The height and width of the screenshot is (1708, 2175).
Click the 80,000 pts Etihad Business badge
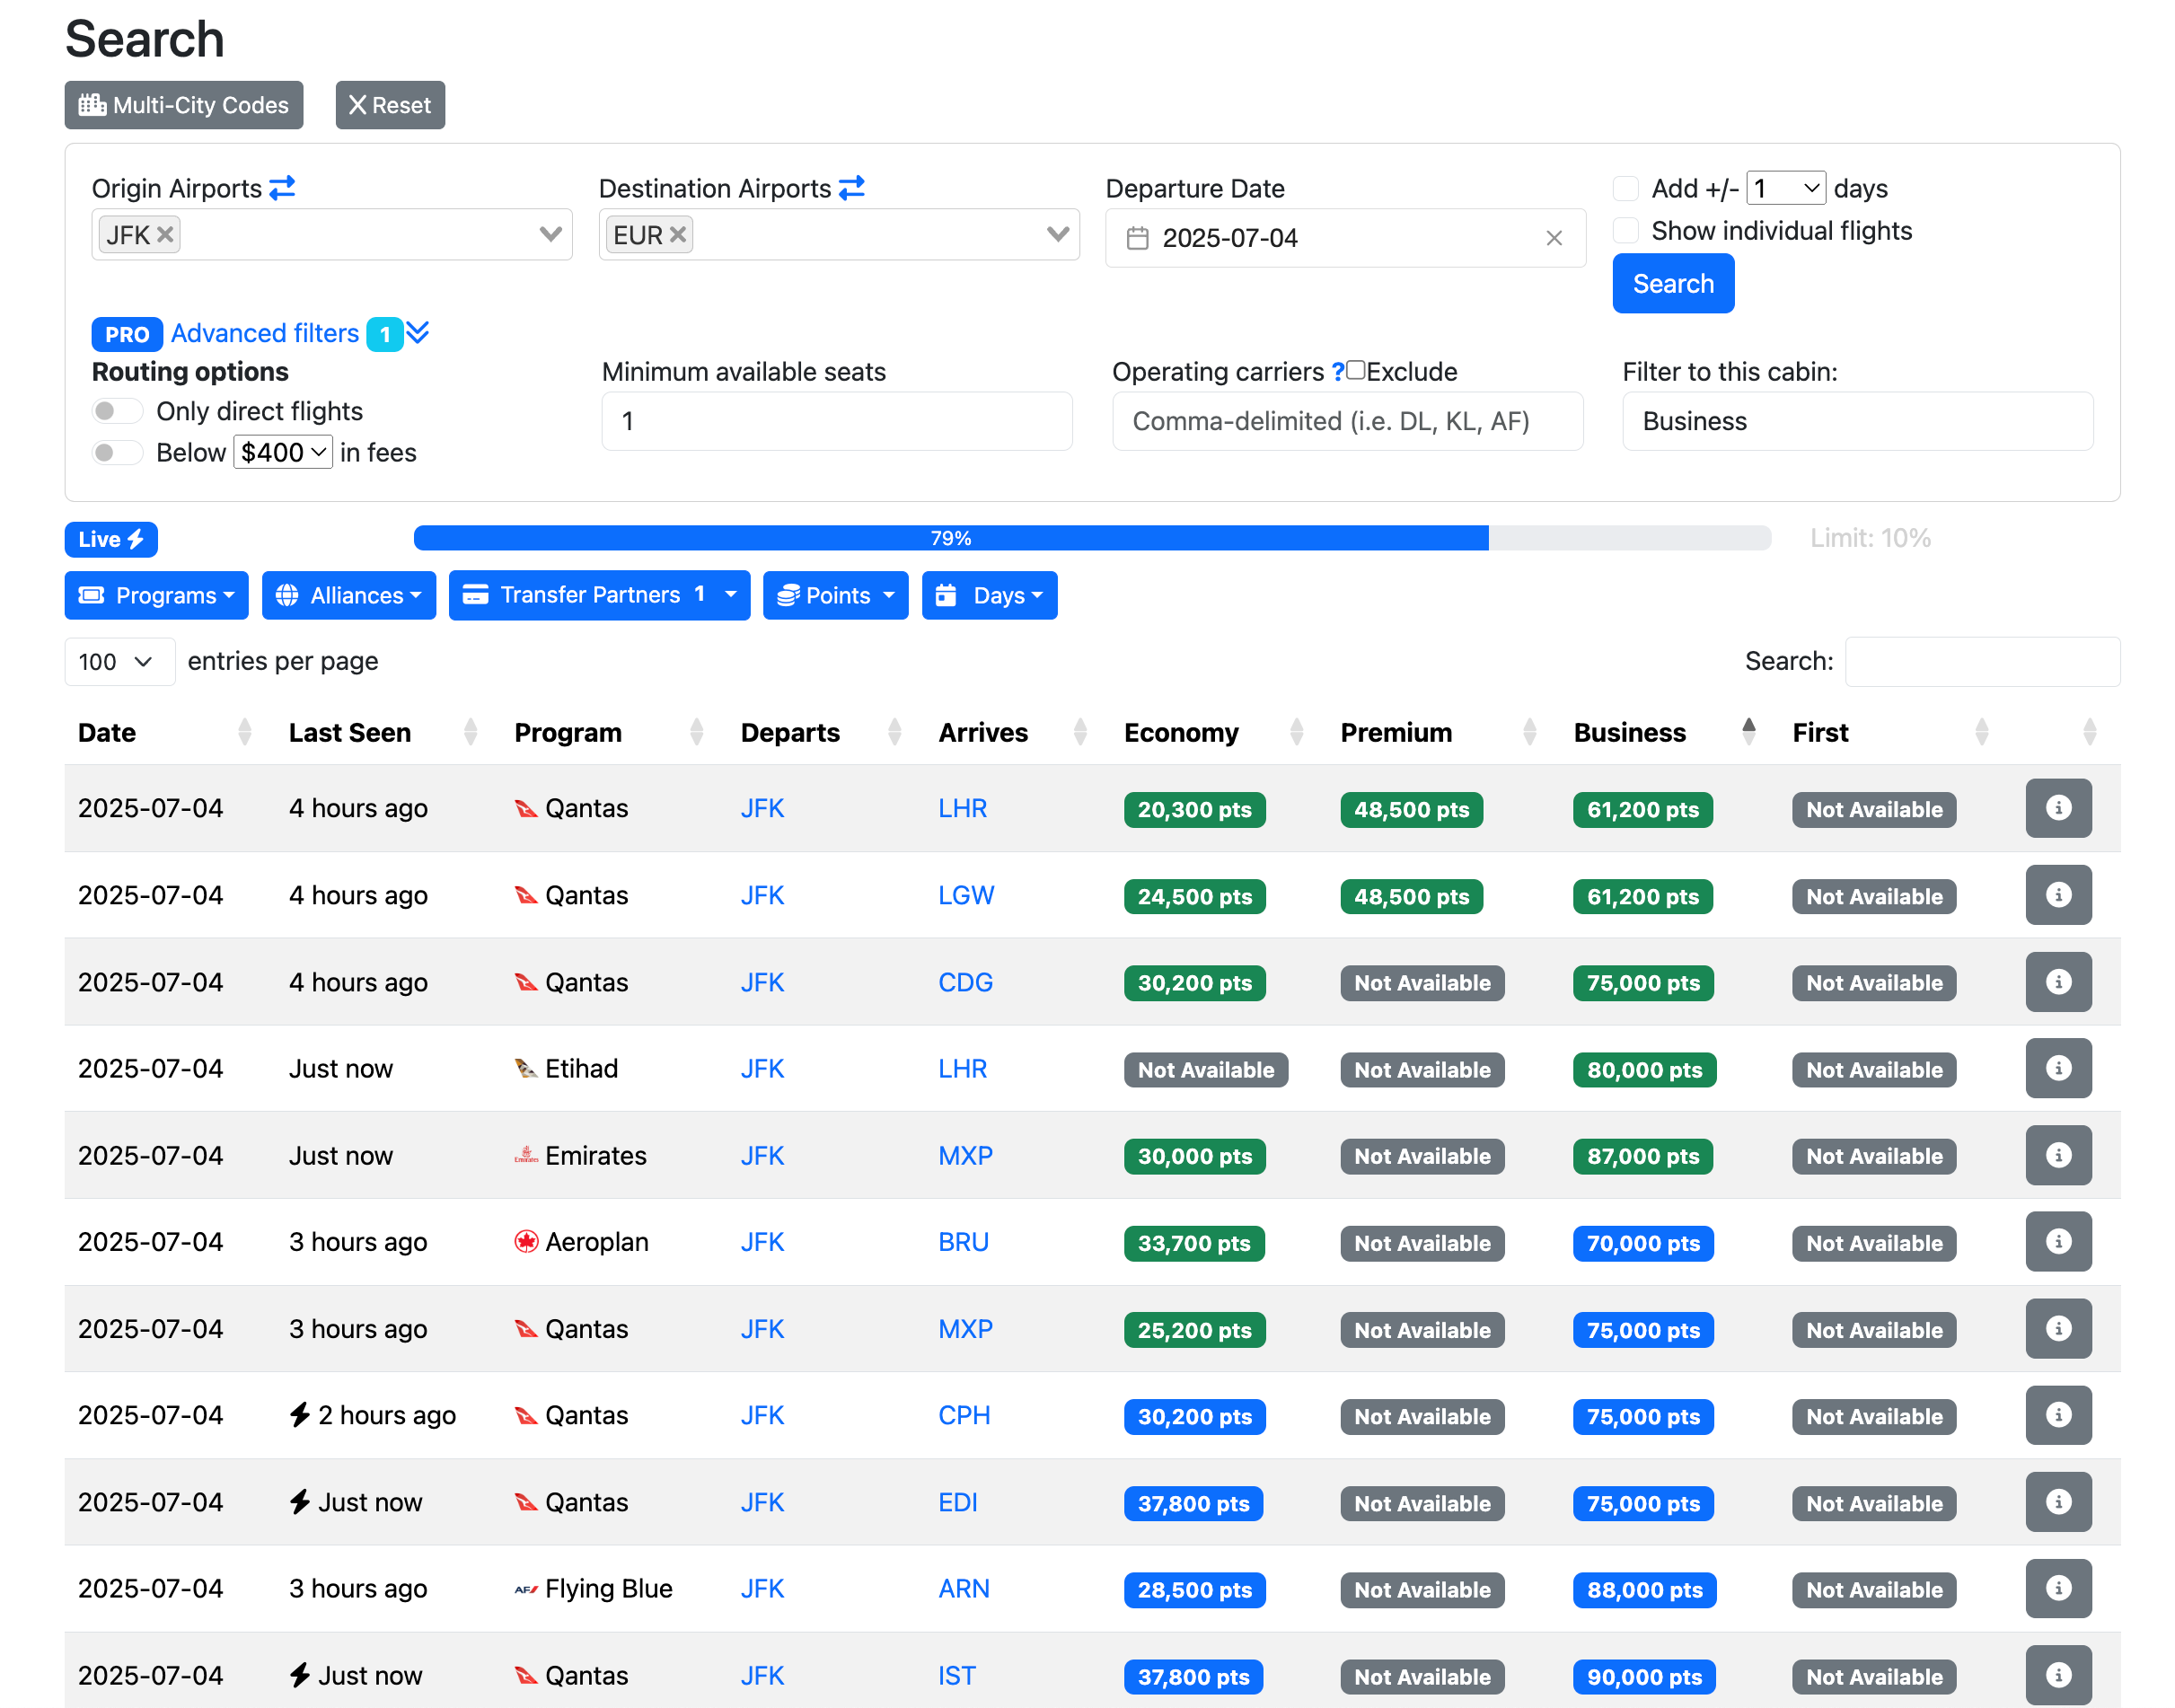(1645, 1070)
